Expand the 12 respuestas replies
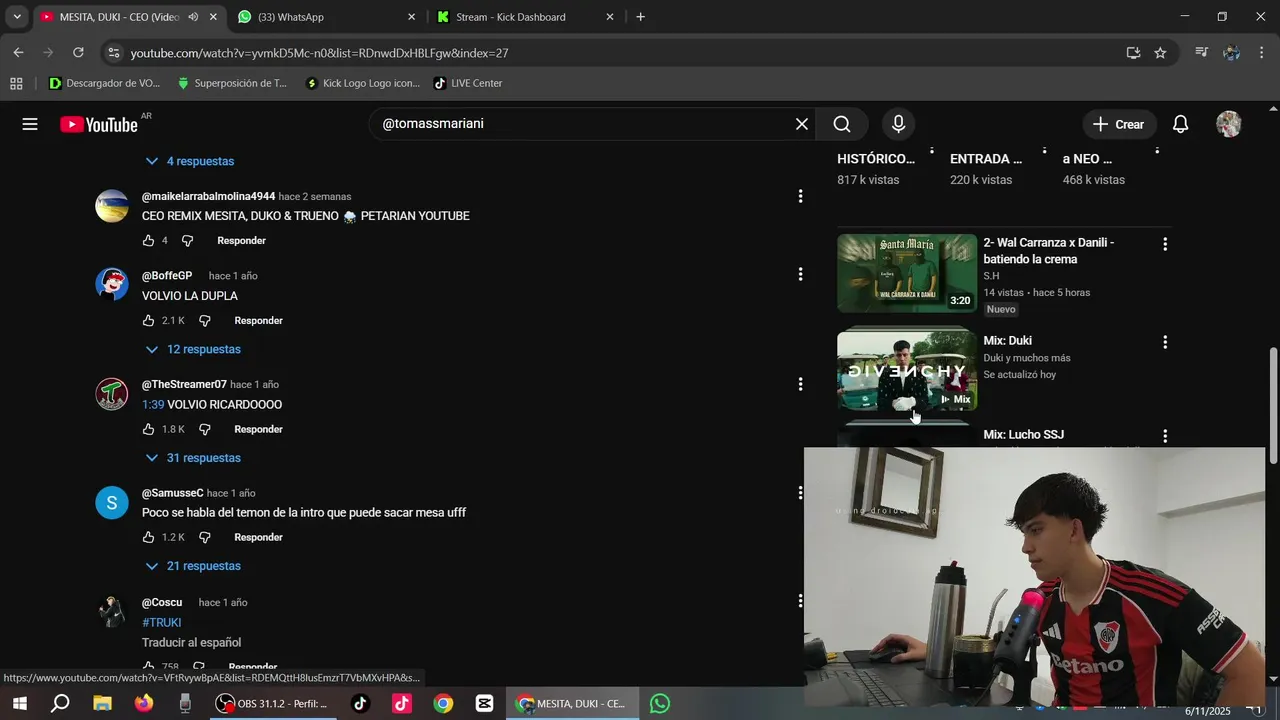The height and width of the screenshot is (720, 1280). point(193,349)
